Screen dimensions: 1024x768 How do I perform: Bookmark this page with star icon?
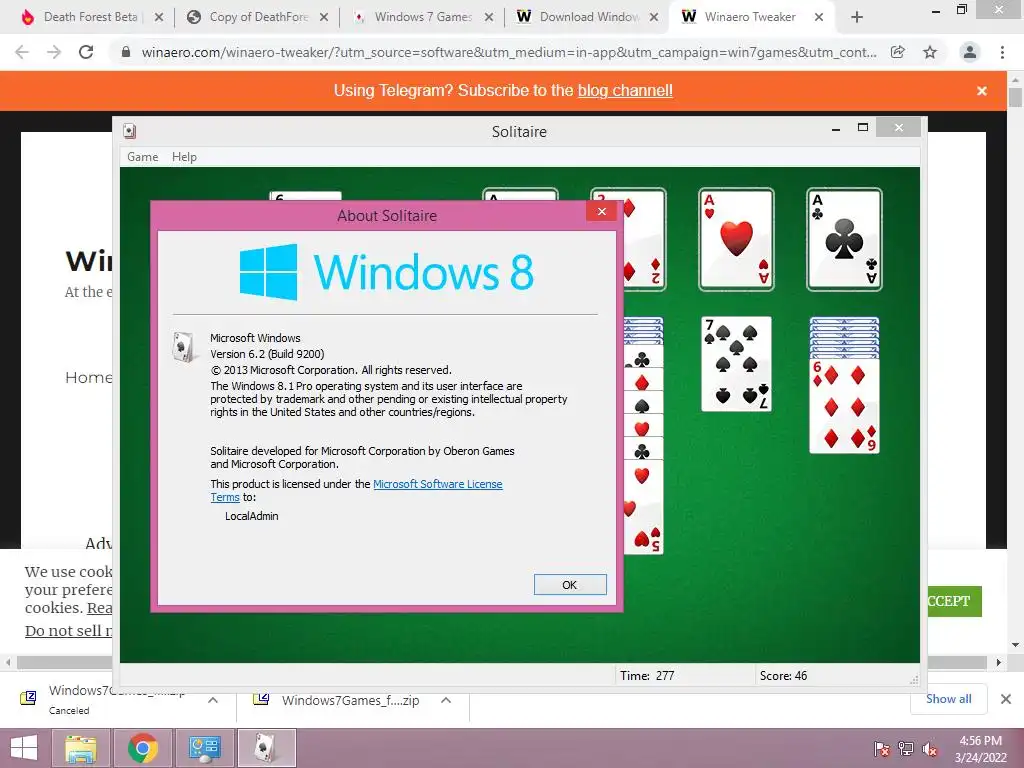(930, 52)
